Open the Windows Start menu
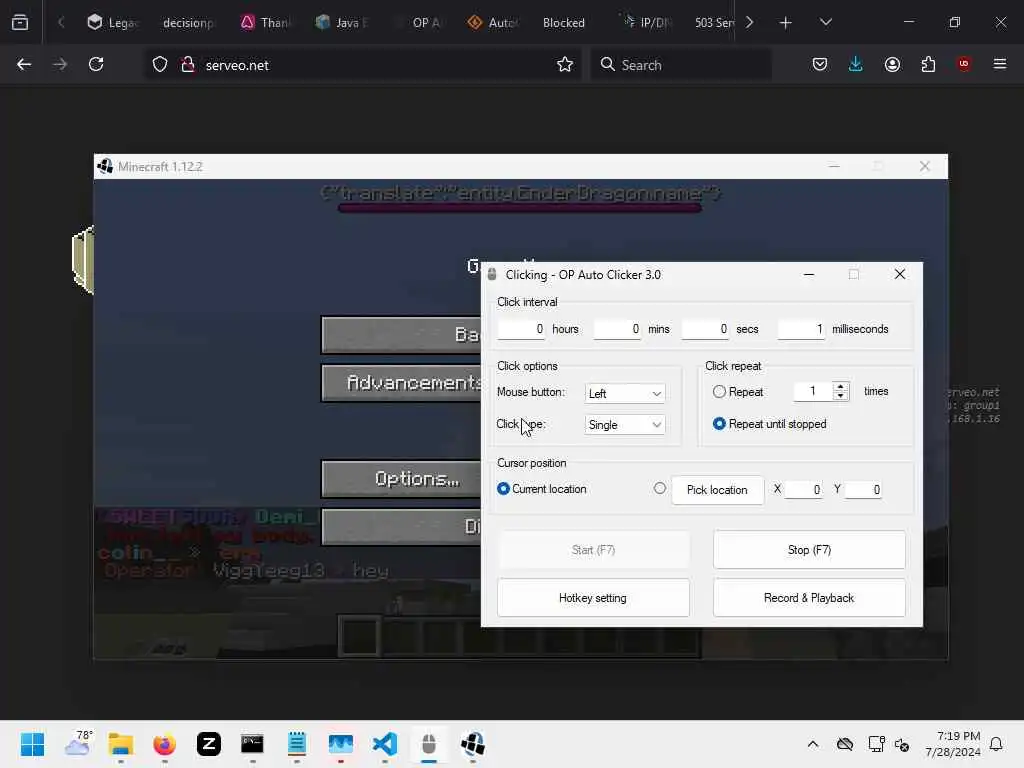Viewport: 1024px width, 768px height. (32, 744)
